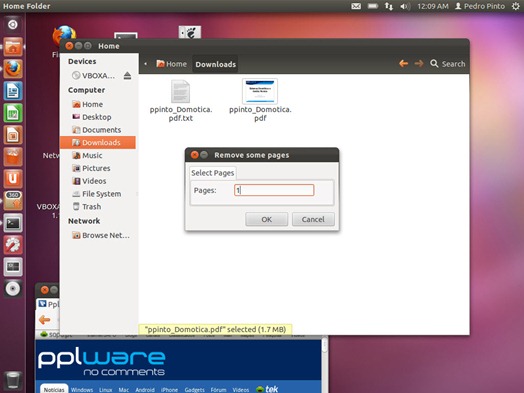The image size is (524, 393).
Task: Open the session power cog menu
Action: click(516, 6)
